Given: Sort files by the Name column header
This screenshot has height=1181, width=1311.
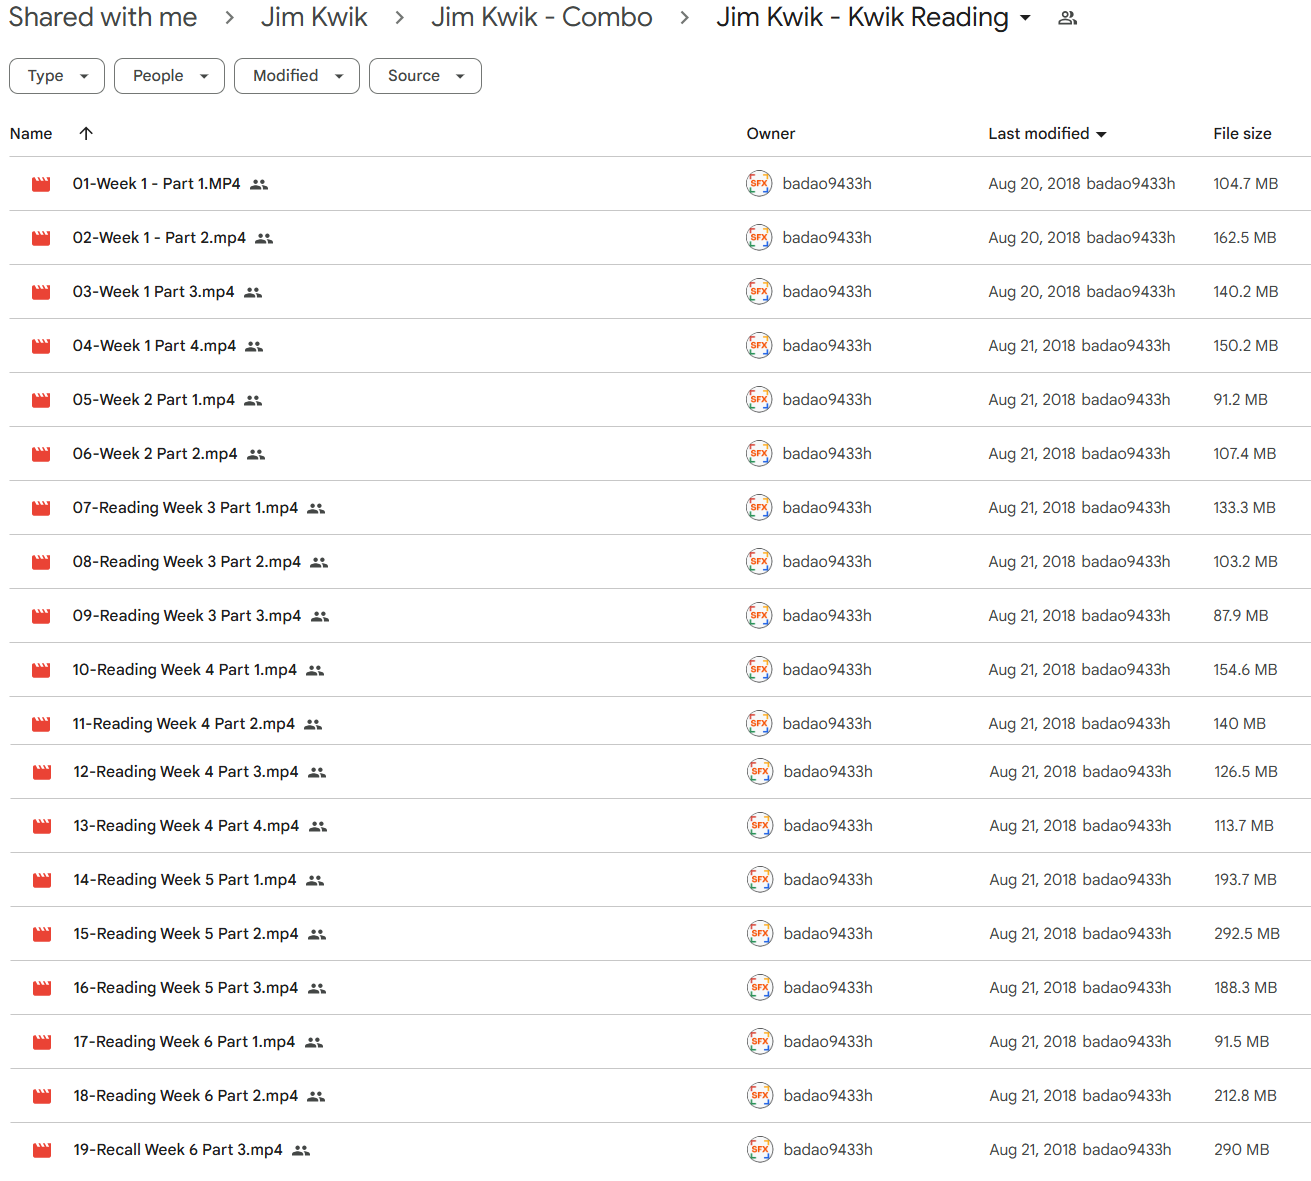Looking at the screenshot, I should point(31,133).
